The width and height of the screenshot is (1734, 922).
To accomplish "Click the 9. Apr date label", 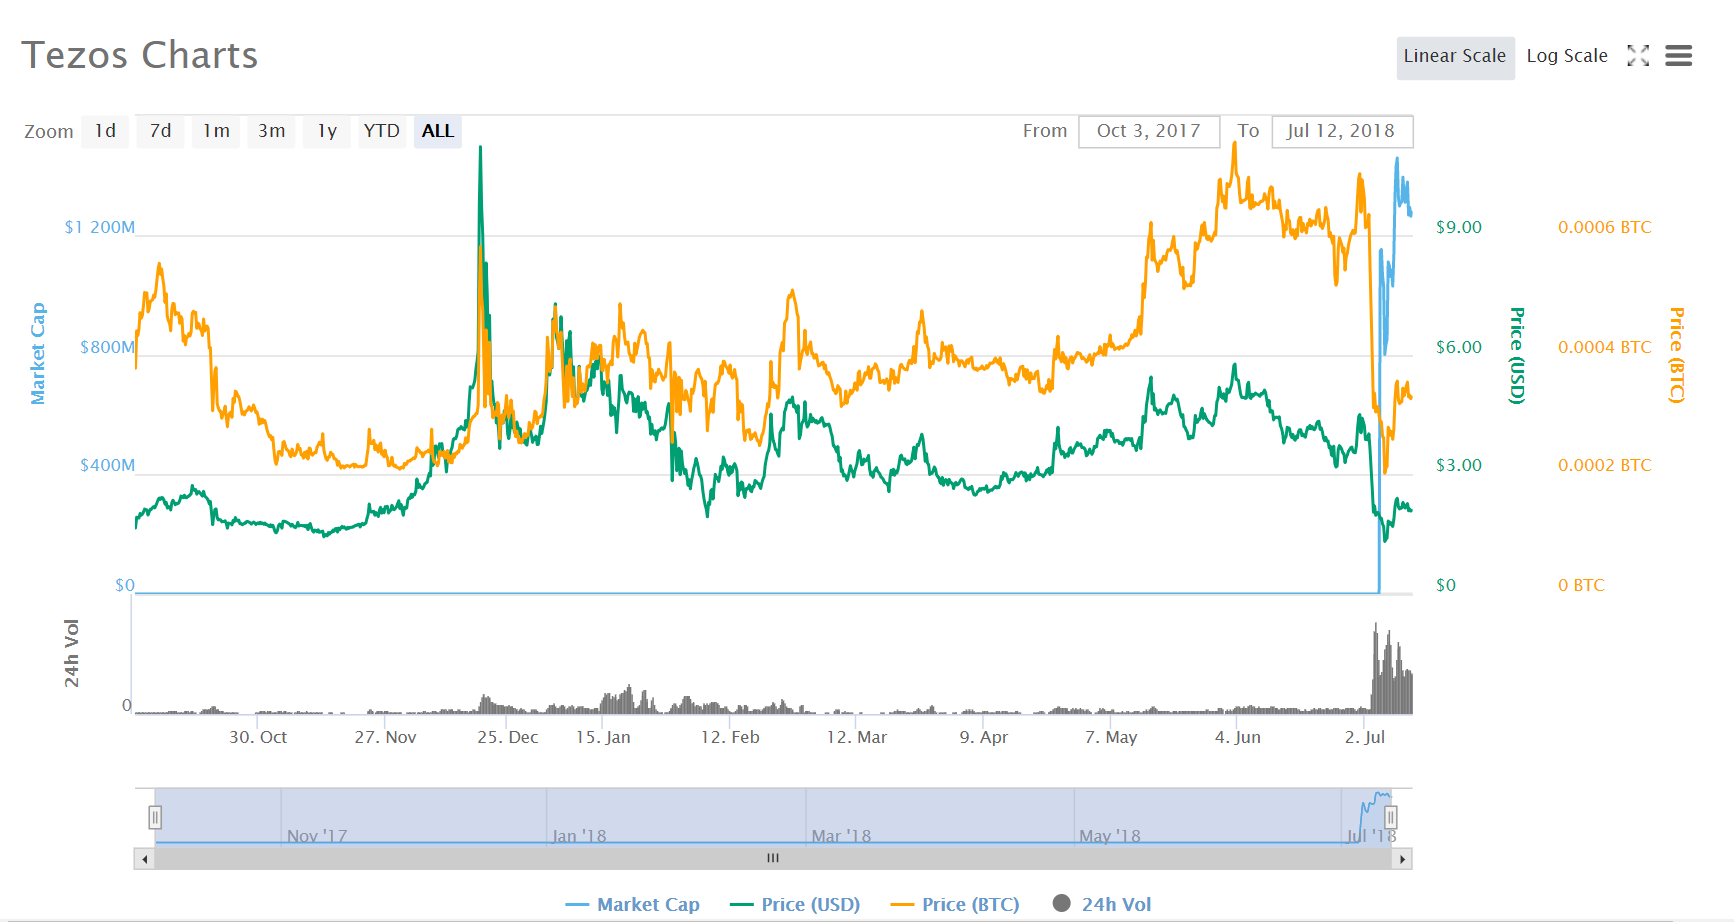I will tap(984, 737).
